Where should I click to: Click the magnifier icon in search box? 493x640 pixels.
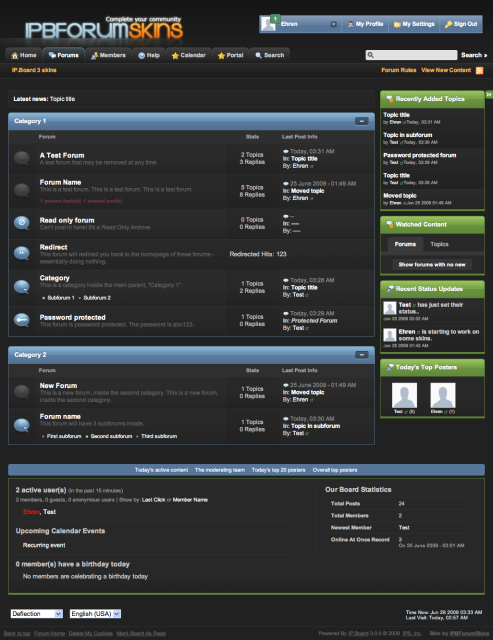pos(370,55)
